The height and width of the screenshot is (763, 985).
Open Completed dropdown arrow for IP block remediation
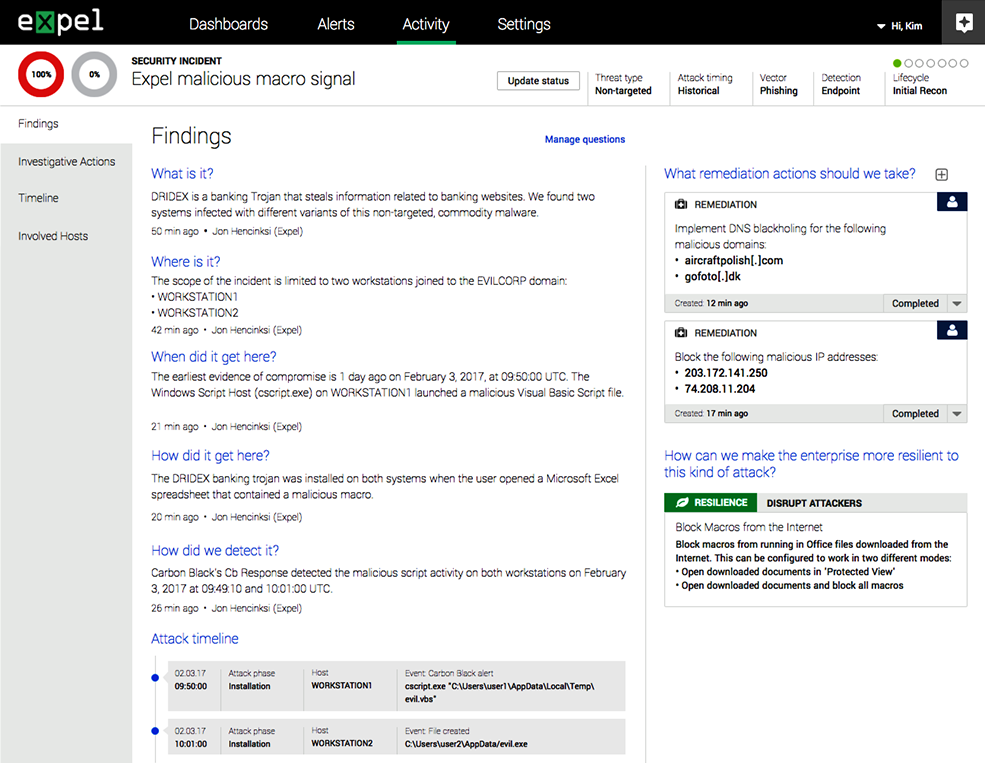pos(957,414)
